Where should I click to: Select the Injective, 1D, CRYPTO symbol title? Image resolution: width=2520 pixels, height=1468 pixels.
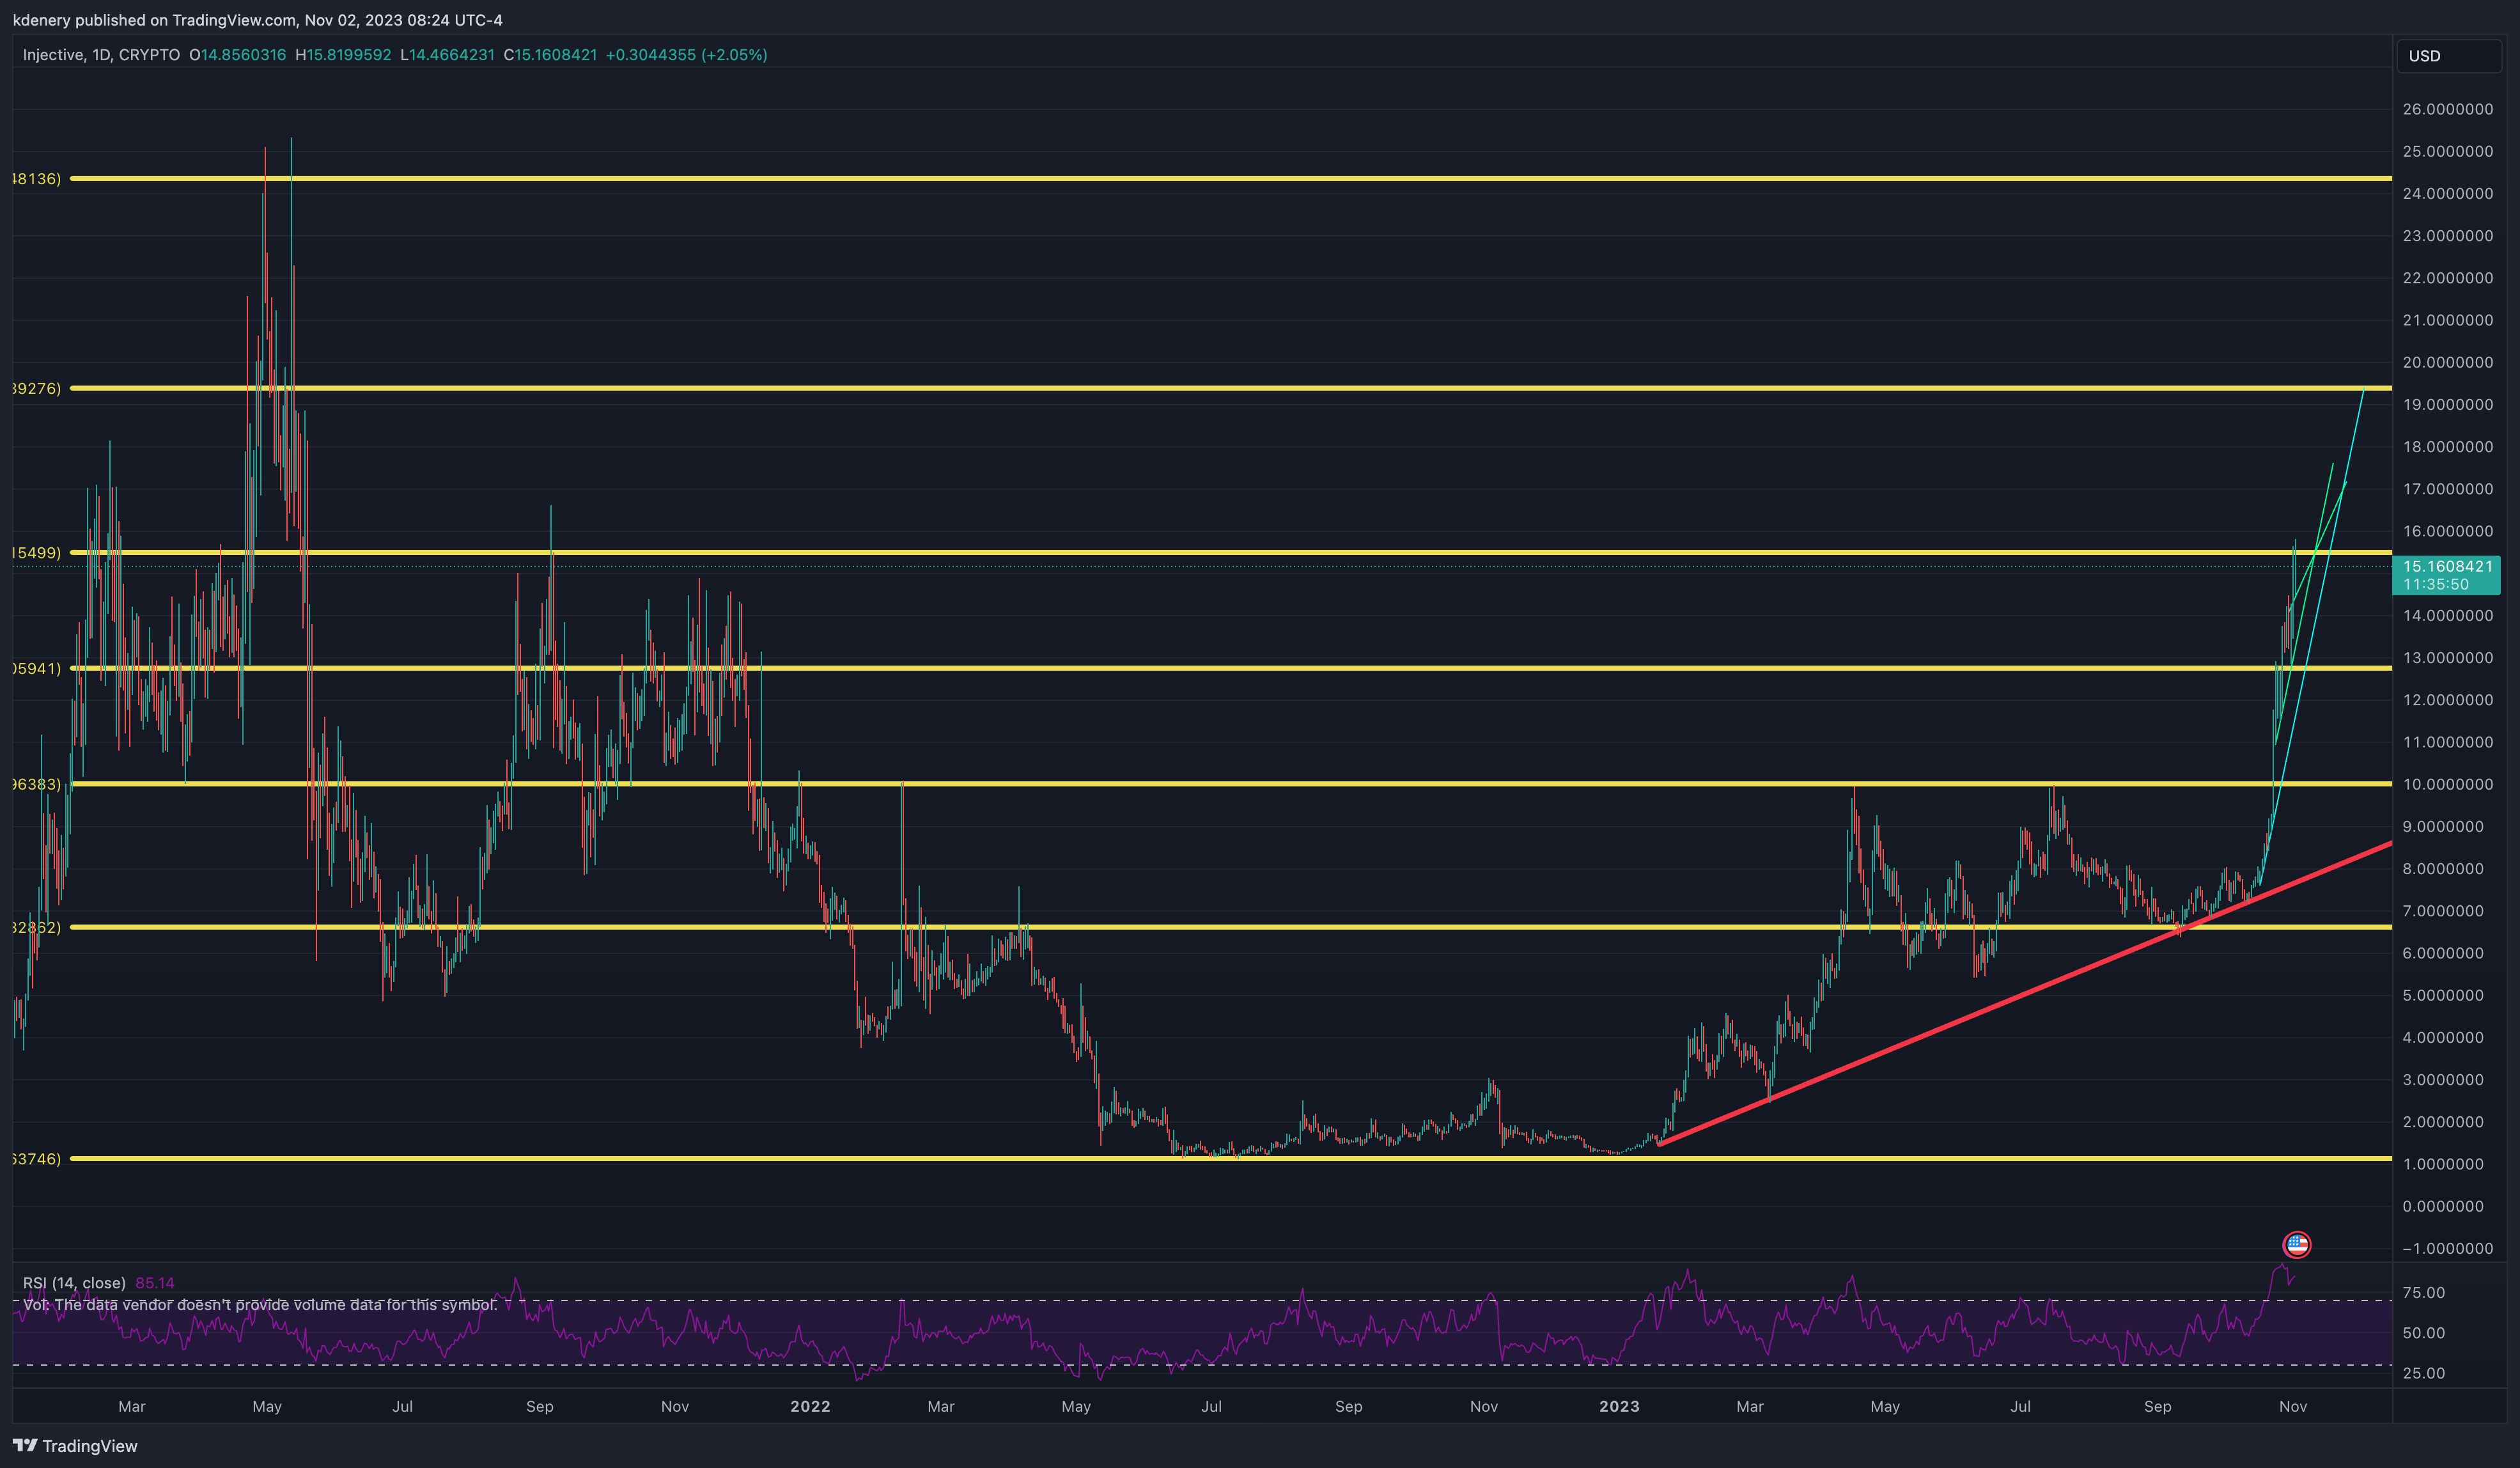(101, 55)
